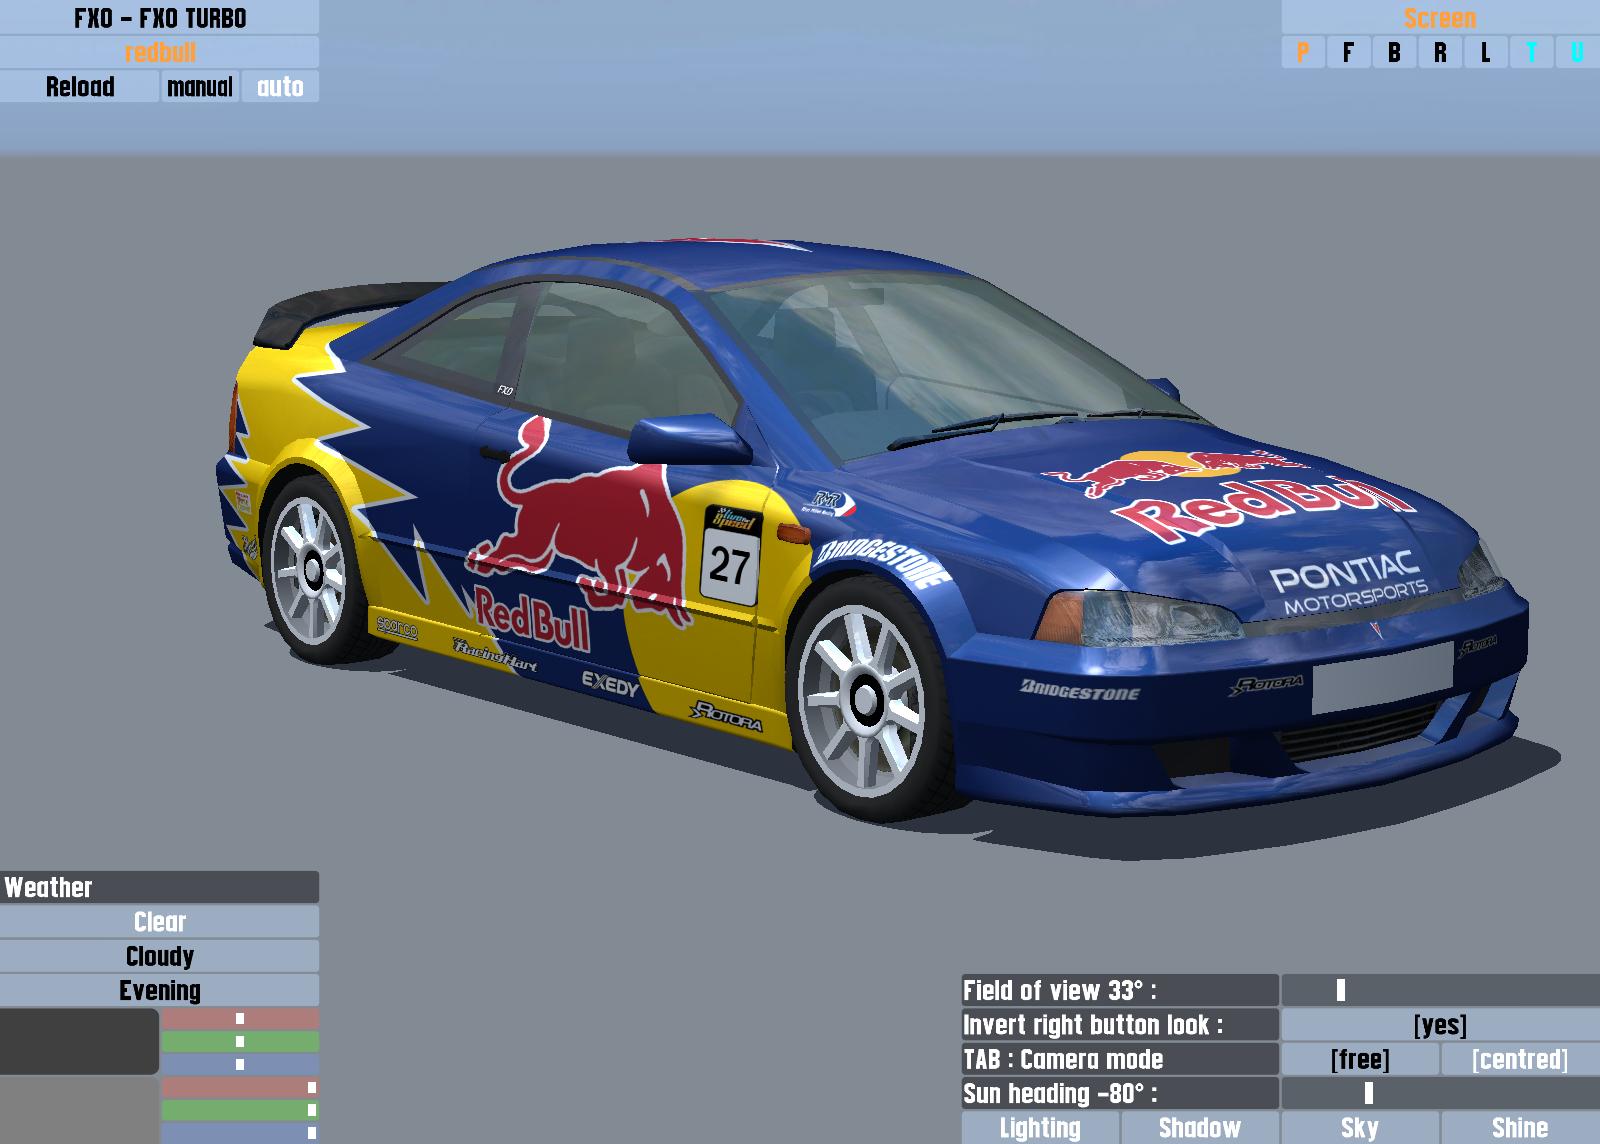Click the lighter gray colour swatch

[79, 1110]
